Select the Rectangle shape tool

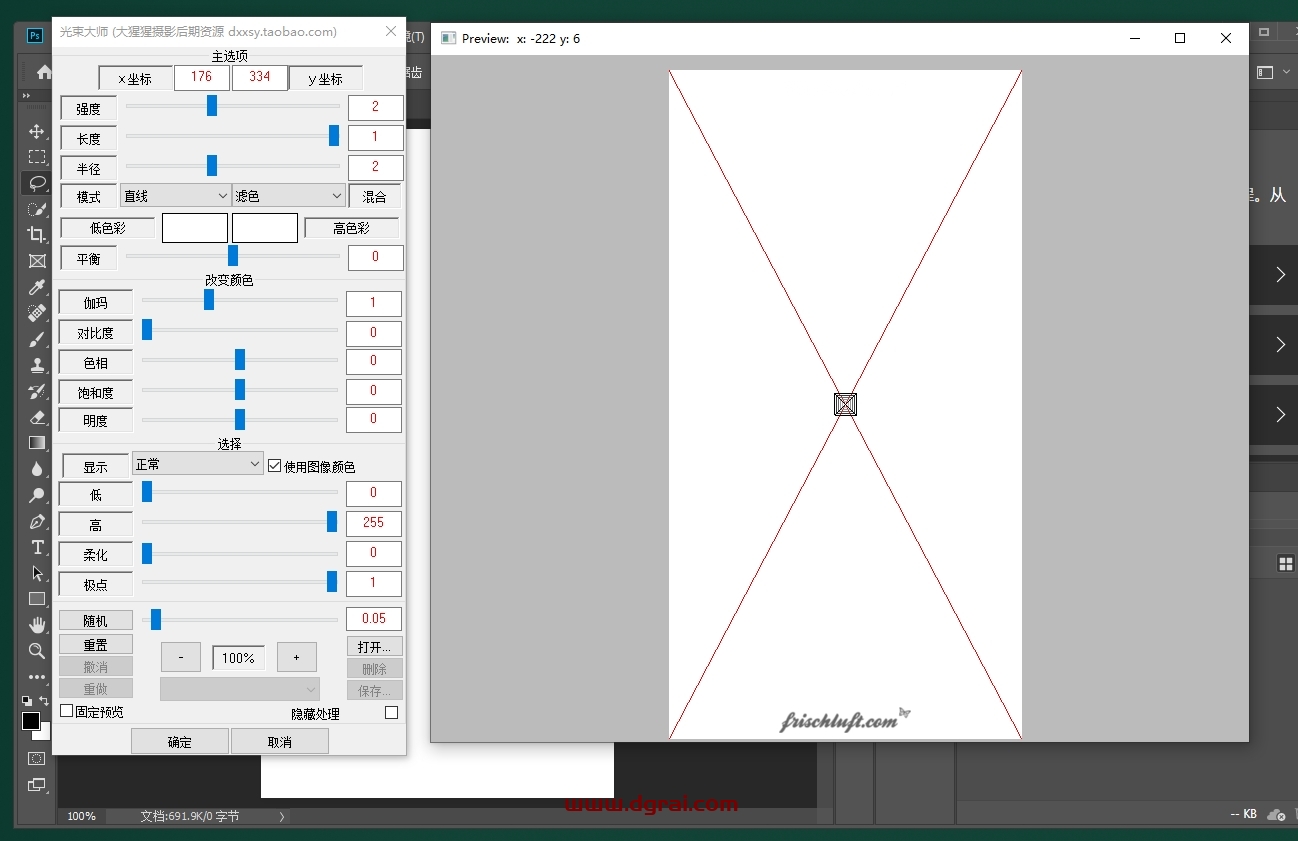(37, 599)
